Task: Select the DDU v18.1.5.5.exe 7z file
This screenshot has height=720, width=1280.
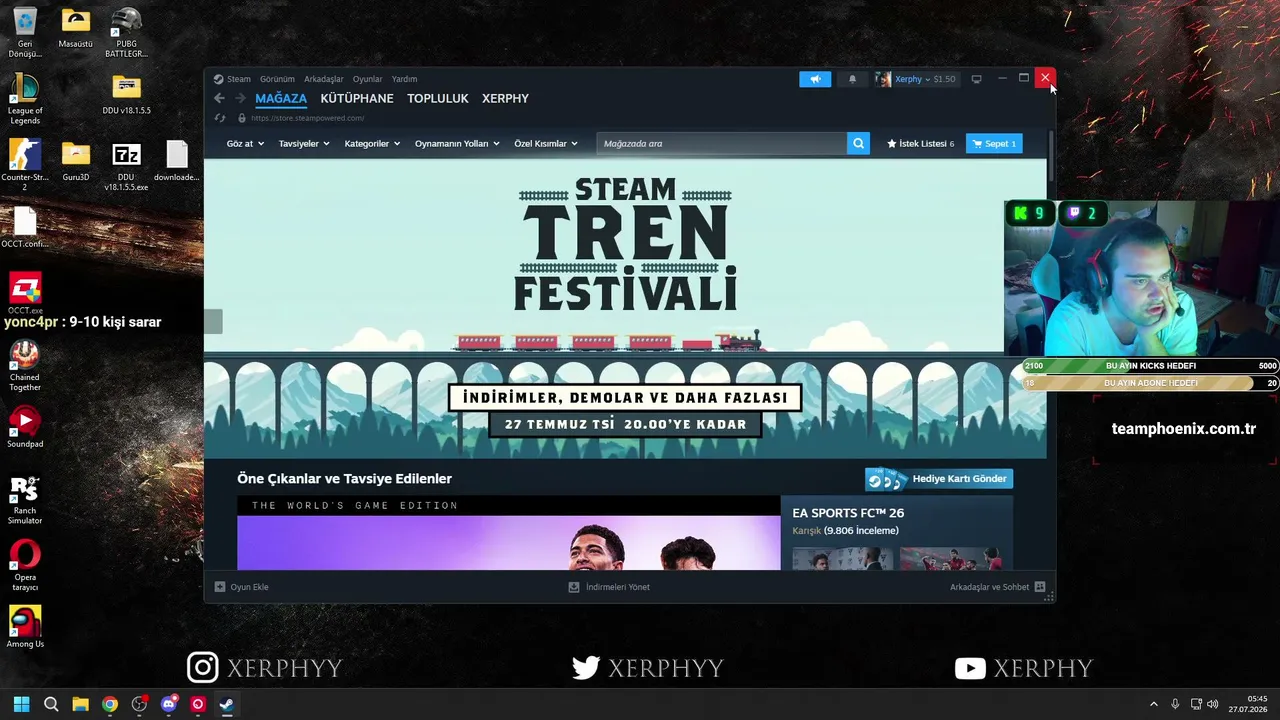Action: pyautogui.click(x=126, y=166)
